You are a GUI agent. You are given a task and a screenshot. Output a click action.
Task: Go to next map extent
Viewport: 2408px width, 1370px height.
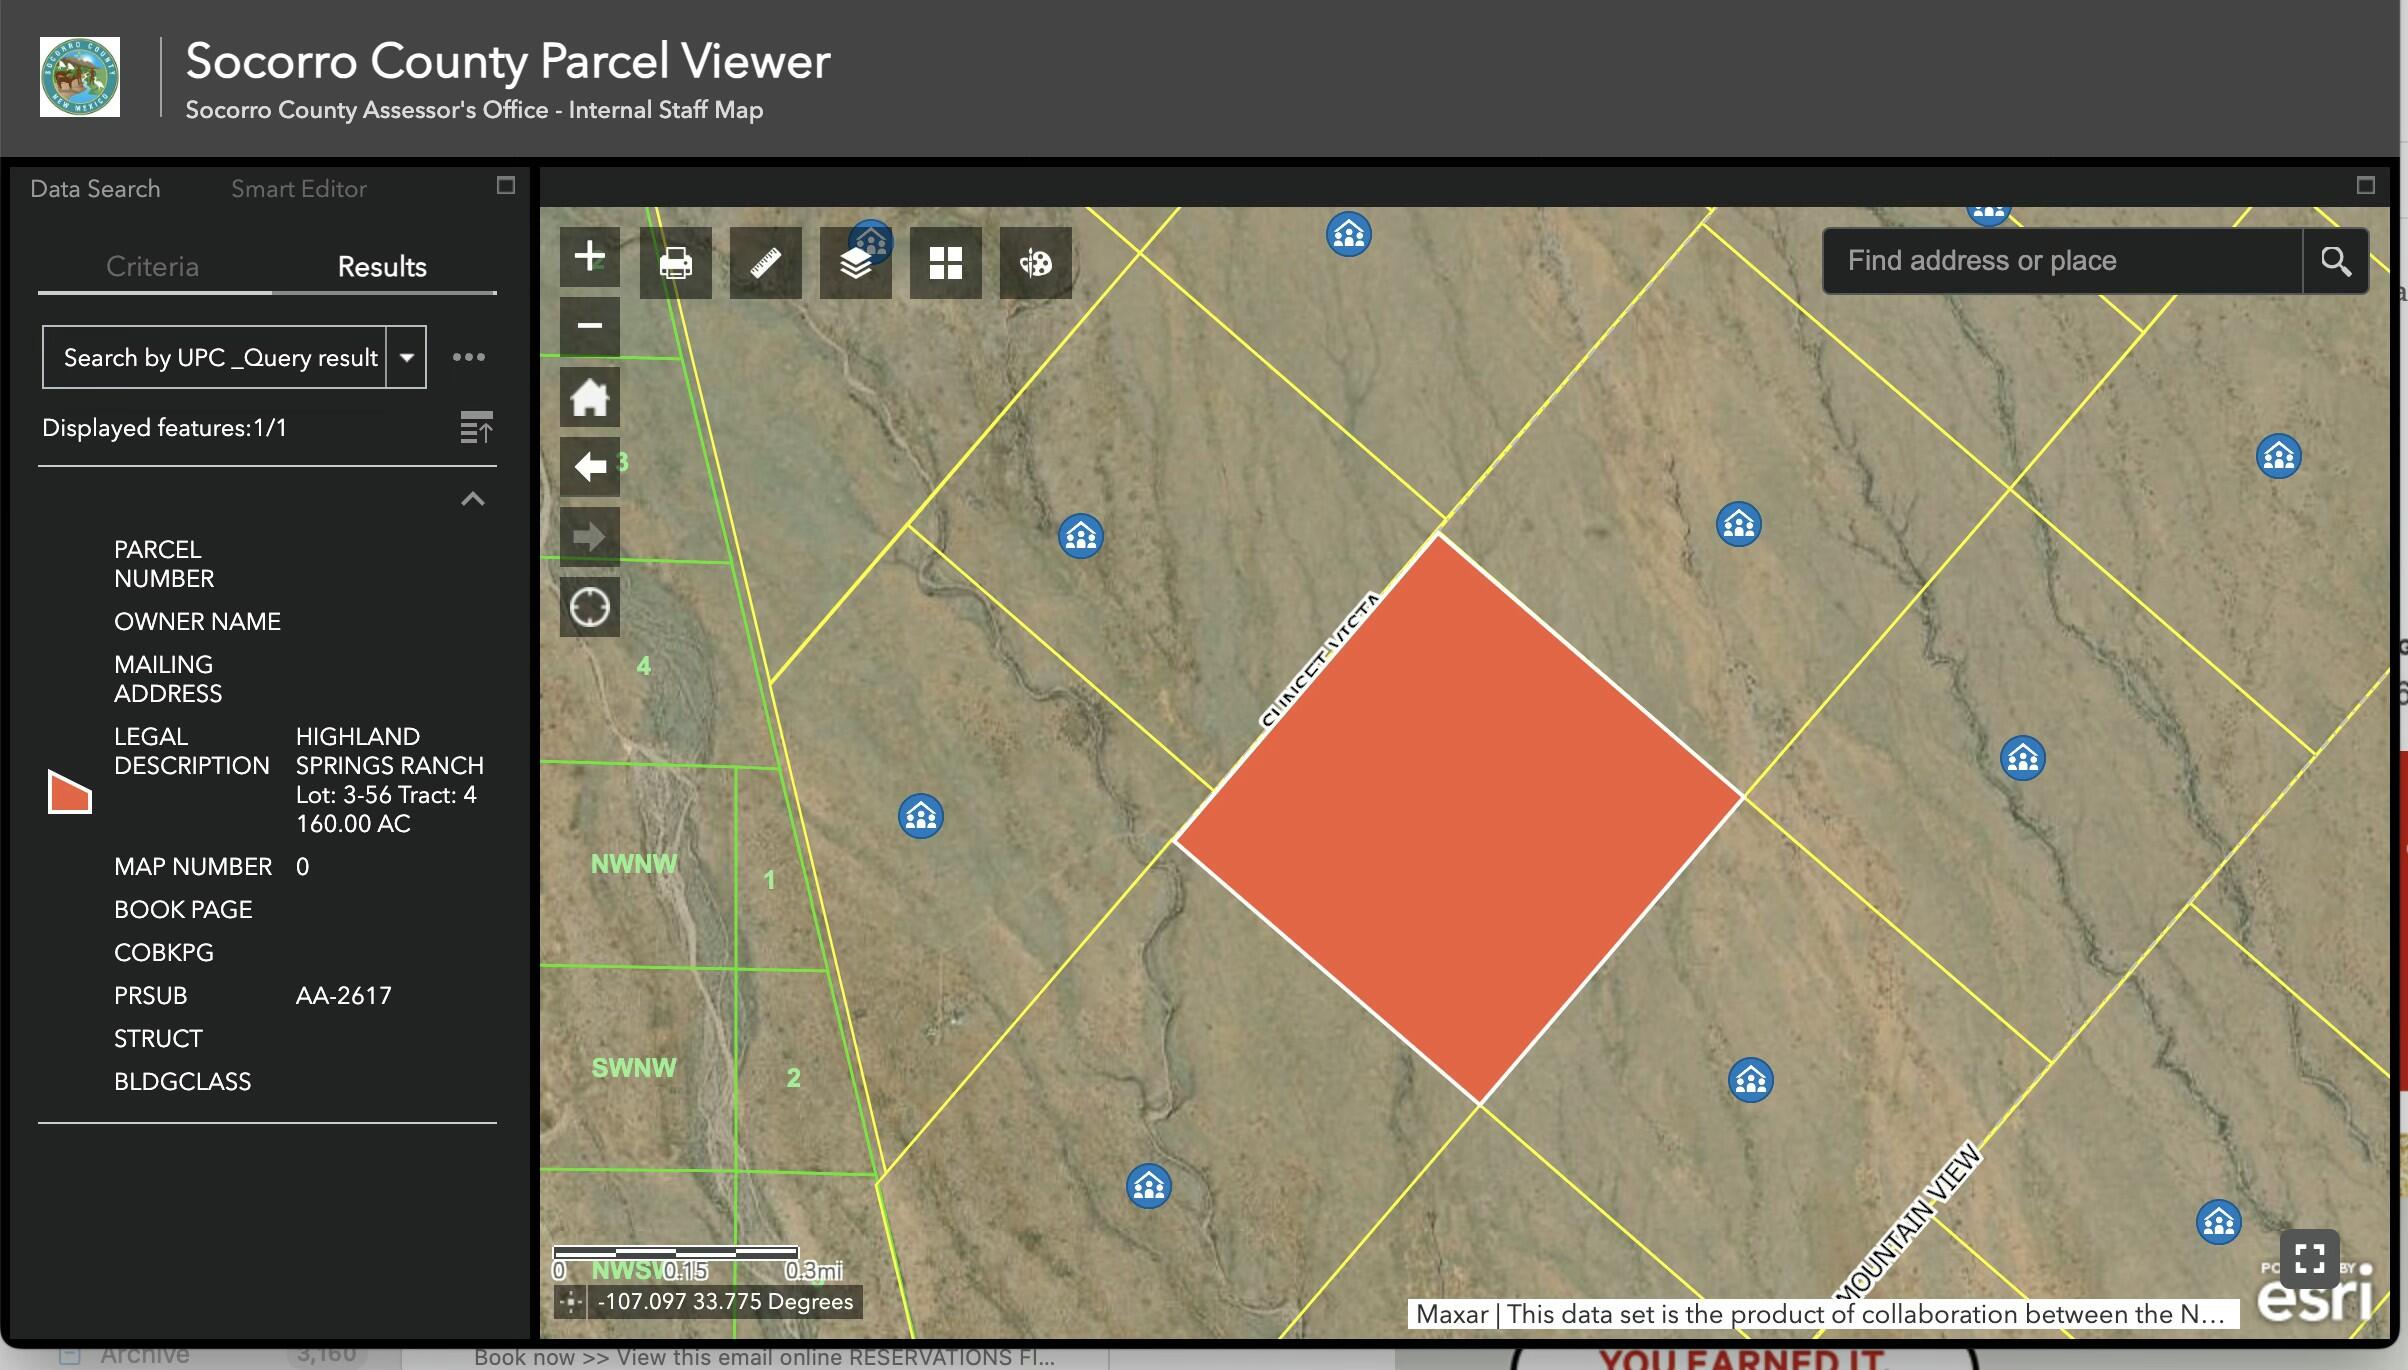(590, 536)
